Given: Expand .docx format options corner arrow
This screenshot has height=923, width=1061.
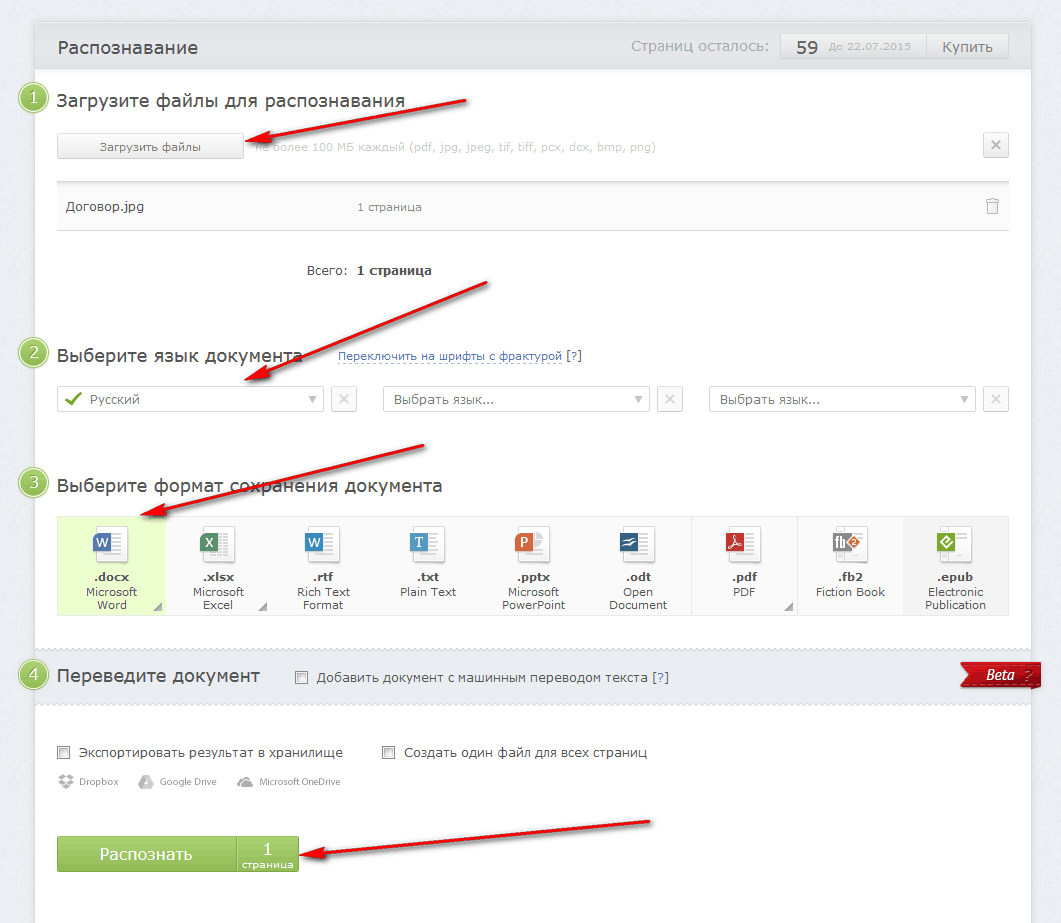Looking at the screenshot, I should pyautogui.click(x=158, y=607).
